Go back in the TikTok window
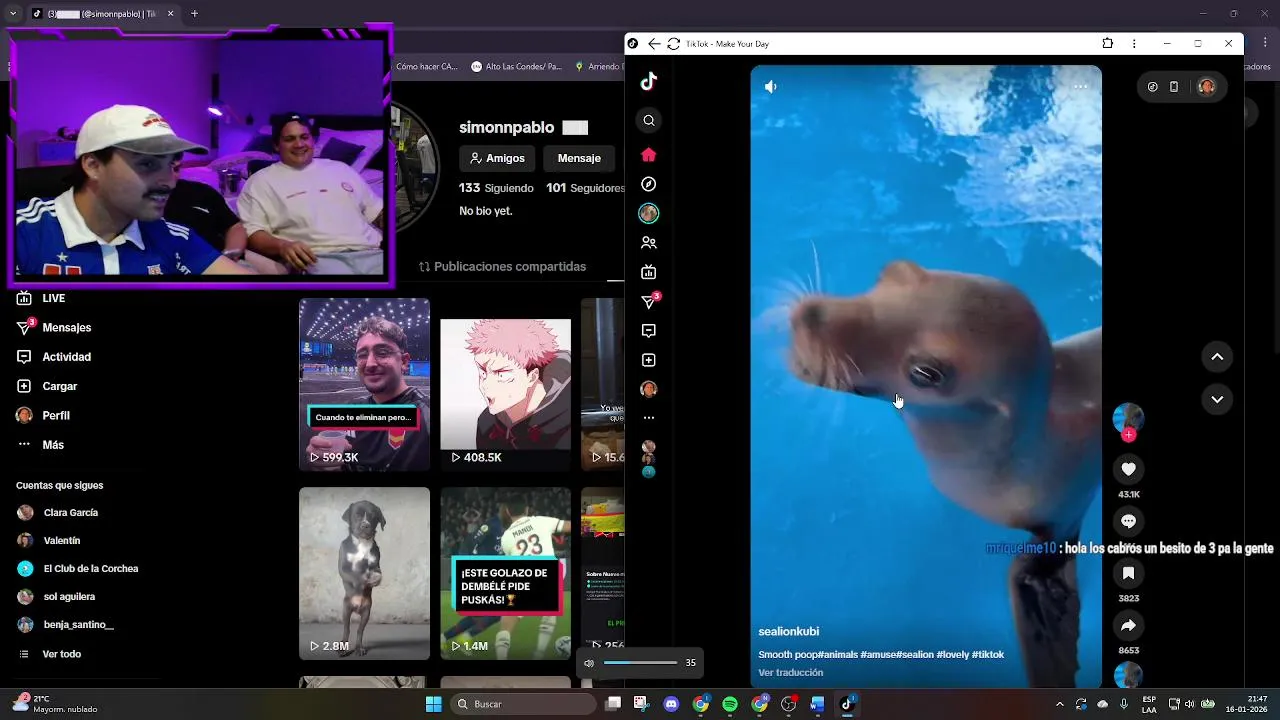The width and height of the screenshot is (1280, 720). 654,44
